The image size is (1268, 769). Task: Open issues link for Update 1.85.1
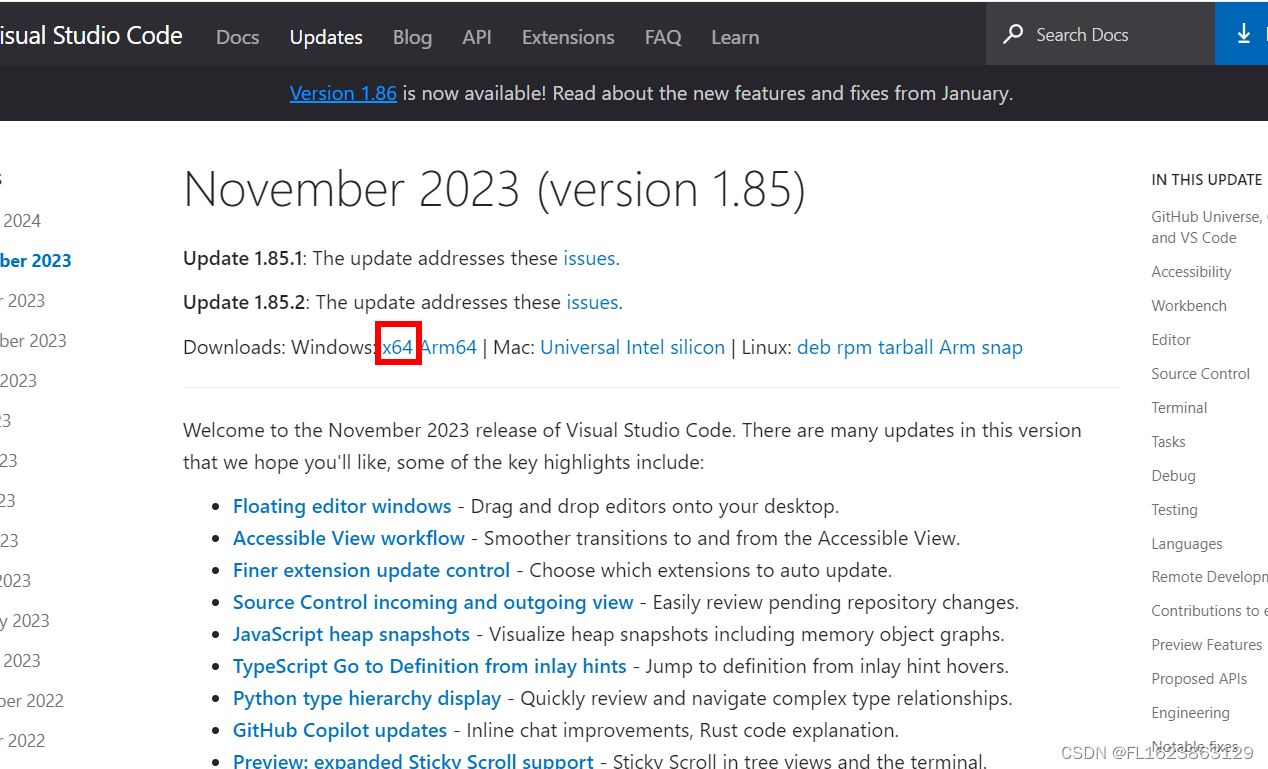589,258
